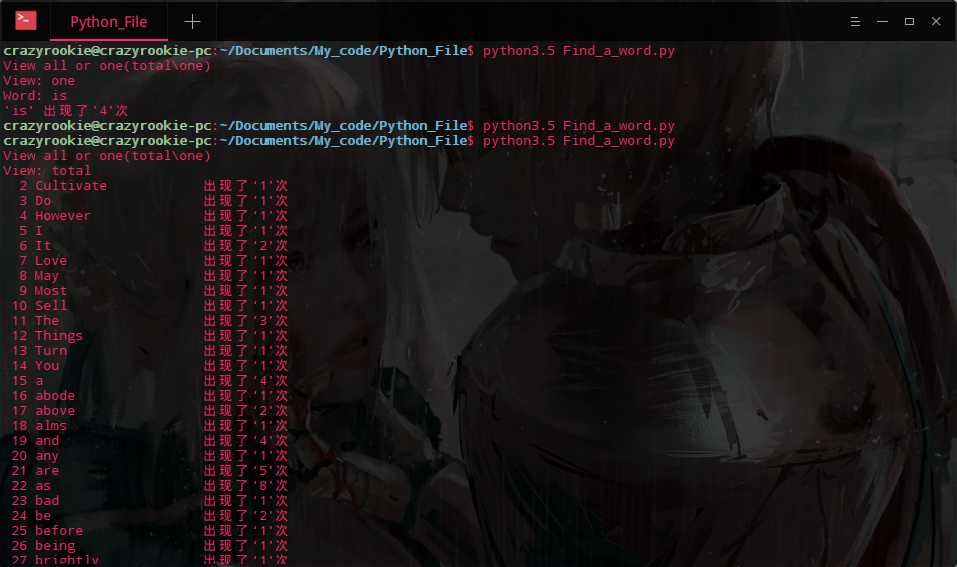The image size is (957, 567).
Task: Click the word 'bad' in row 23
Action: coord(47,500)
